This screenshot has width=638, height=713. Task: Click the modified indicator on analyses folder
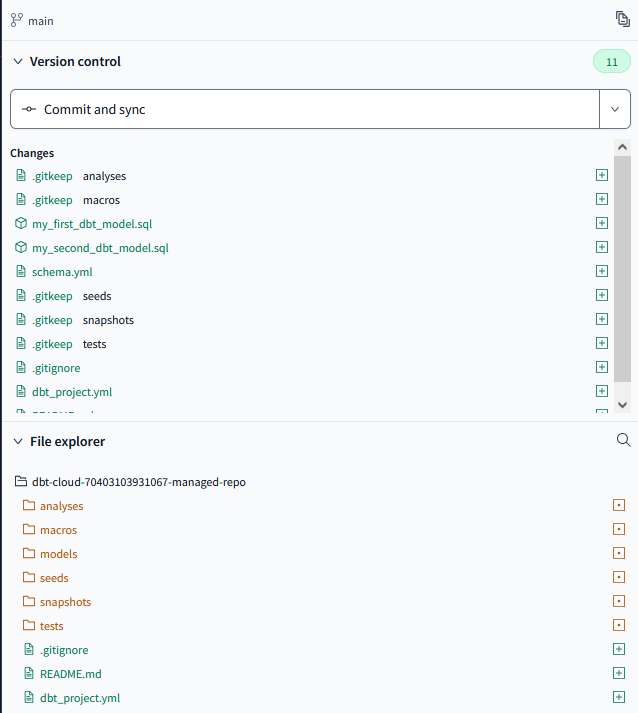[618, 505]
